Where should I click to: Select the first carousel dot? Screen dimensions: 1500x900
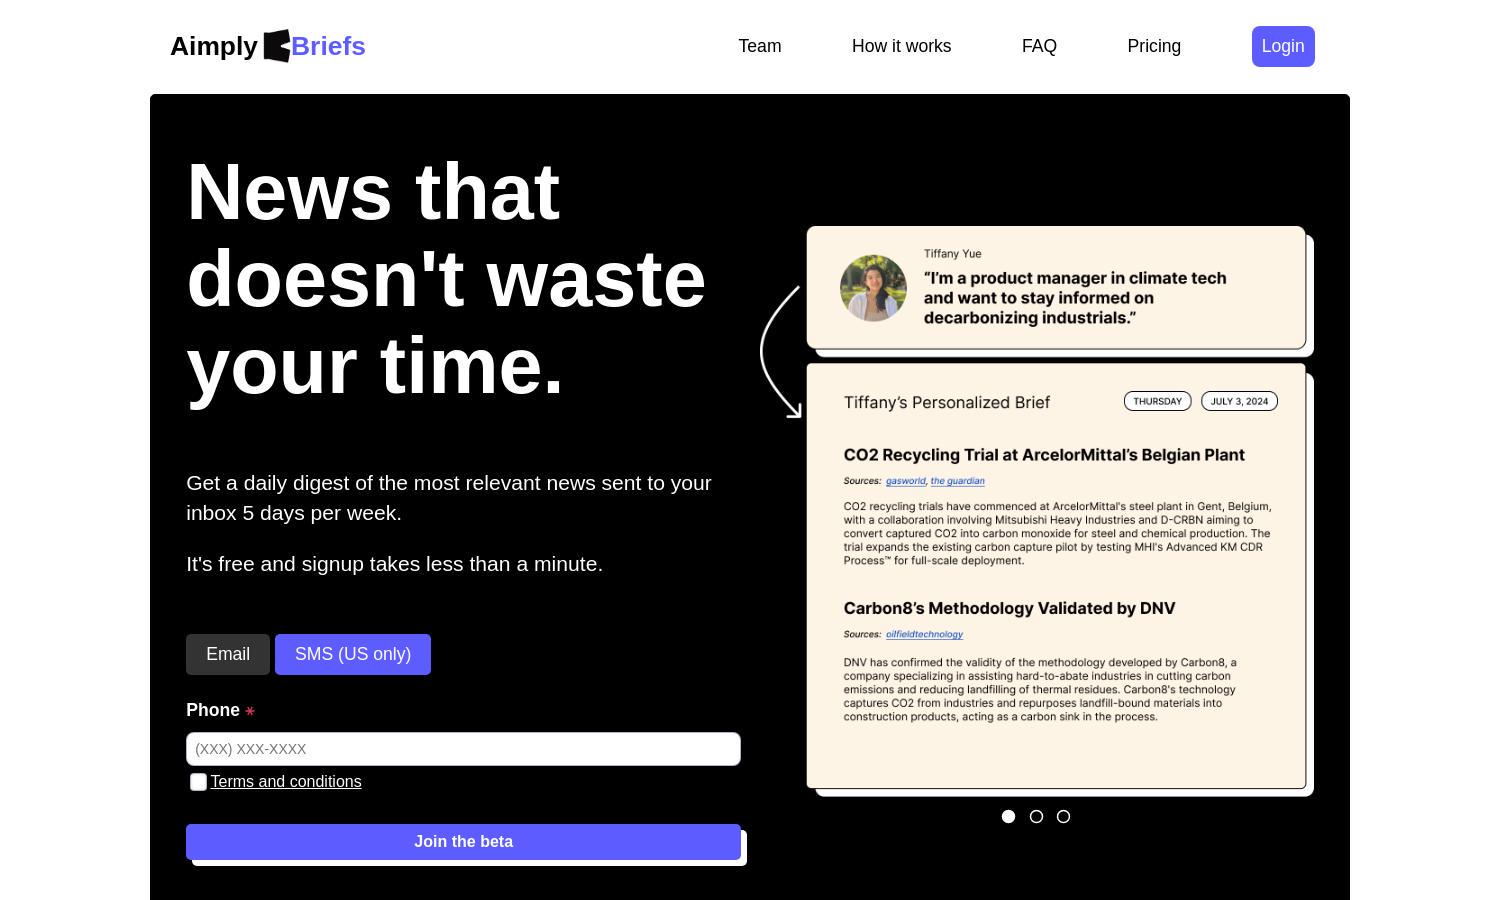pos(1008,817)
